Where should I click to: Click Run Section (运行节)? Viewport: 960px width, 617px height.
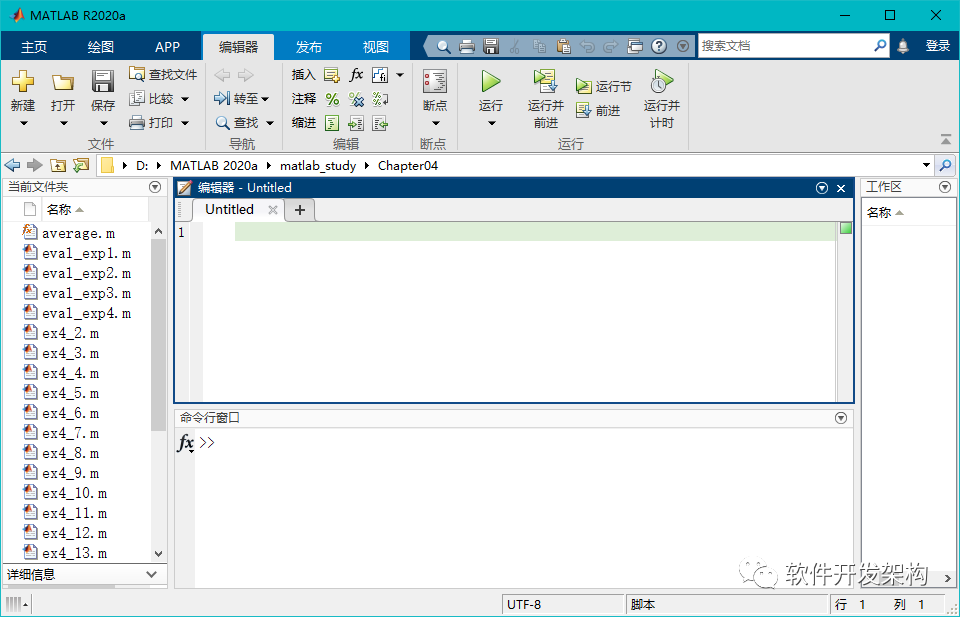pyautogui.click(x=604, y=86)
